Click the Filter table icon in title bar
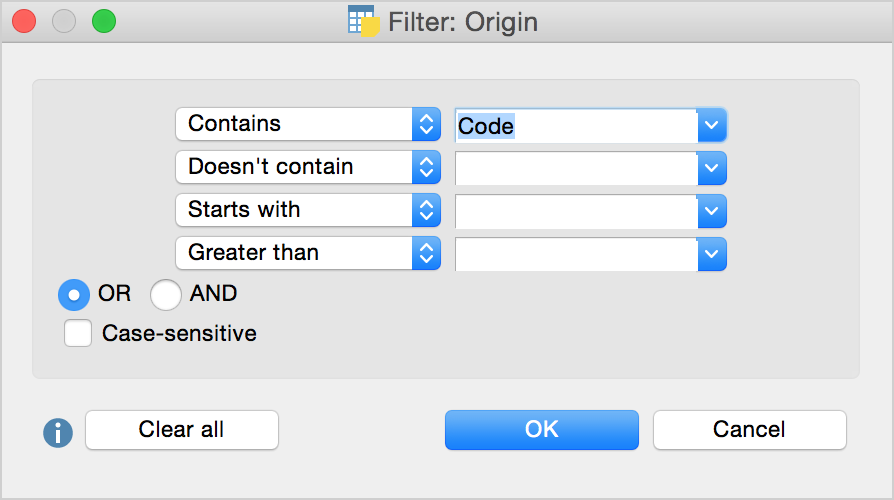 tap(361, 21)
